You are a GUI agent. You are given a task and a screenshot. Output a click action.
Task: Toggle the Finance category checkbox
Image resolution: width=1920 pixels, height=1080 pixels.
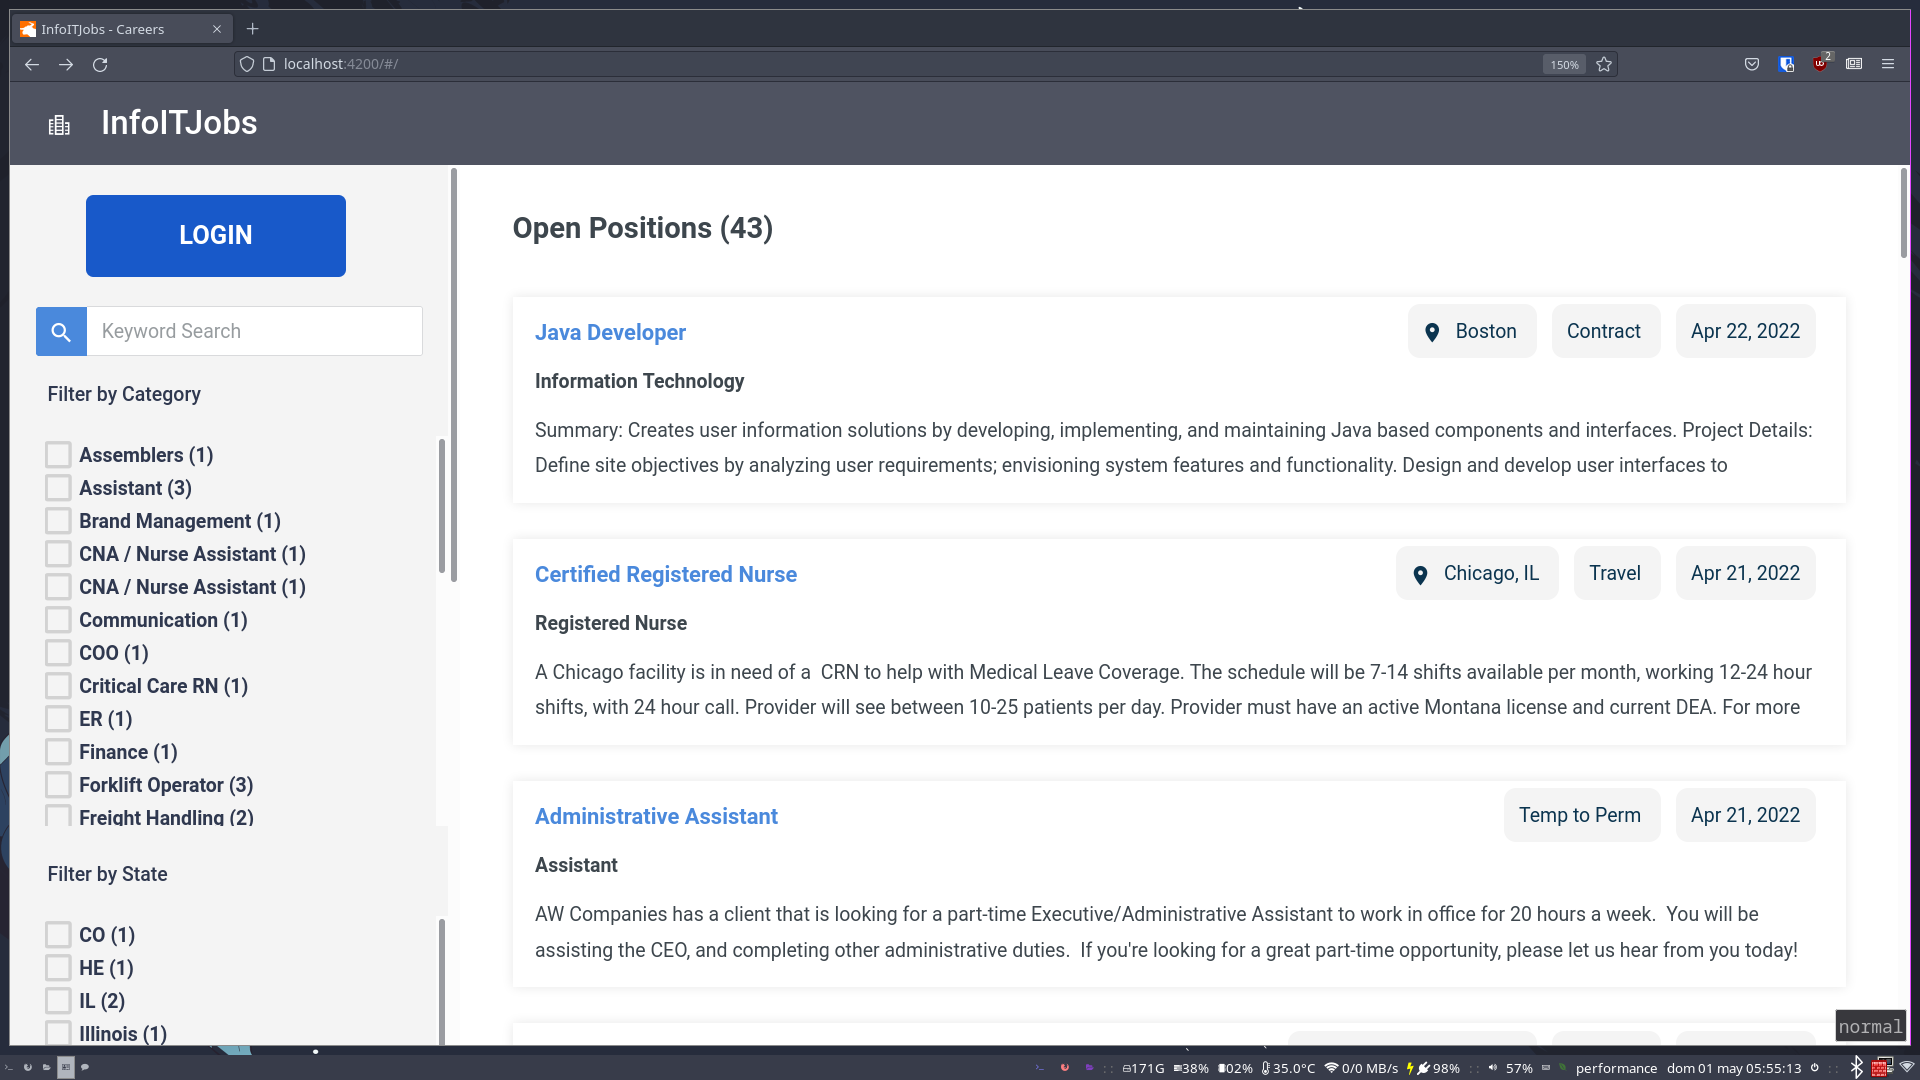click(58, 752)
